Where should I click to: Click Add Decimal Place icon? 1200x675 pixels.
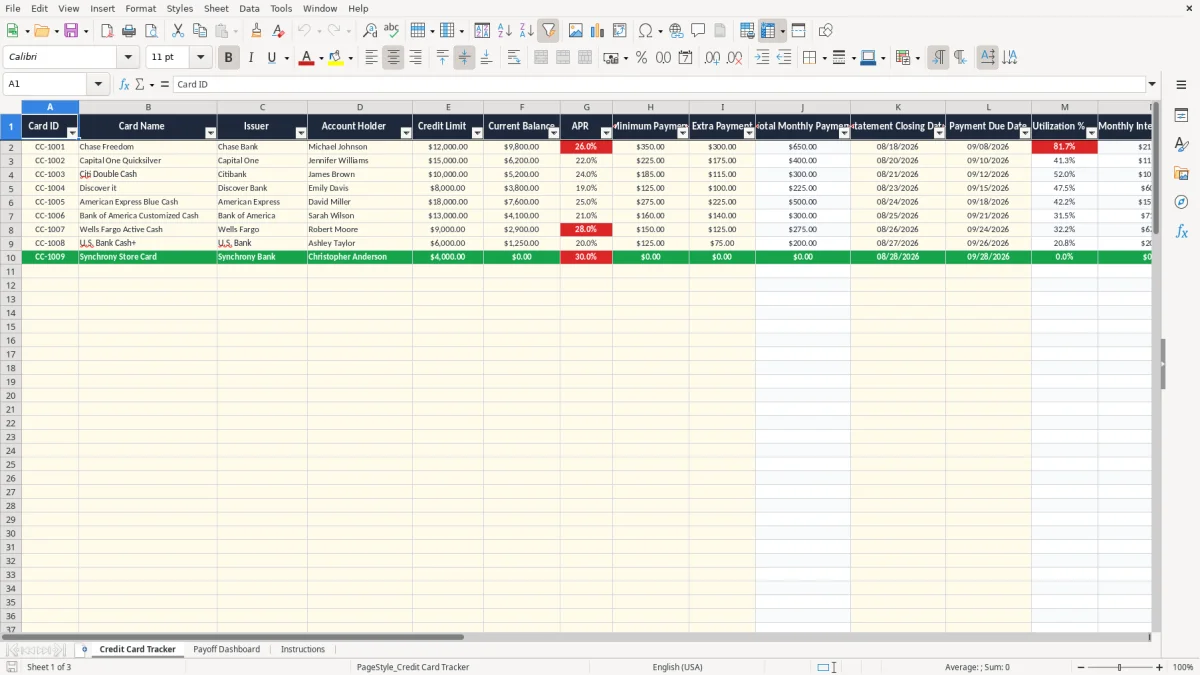(712, 58)
